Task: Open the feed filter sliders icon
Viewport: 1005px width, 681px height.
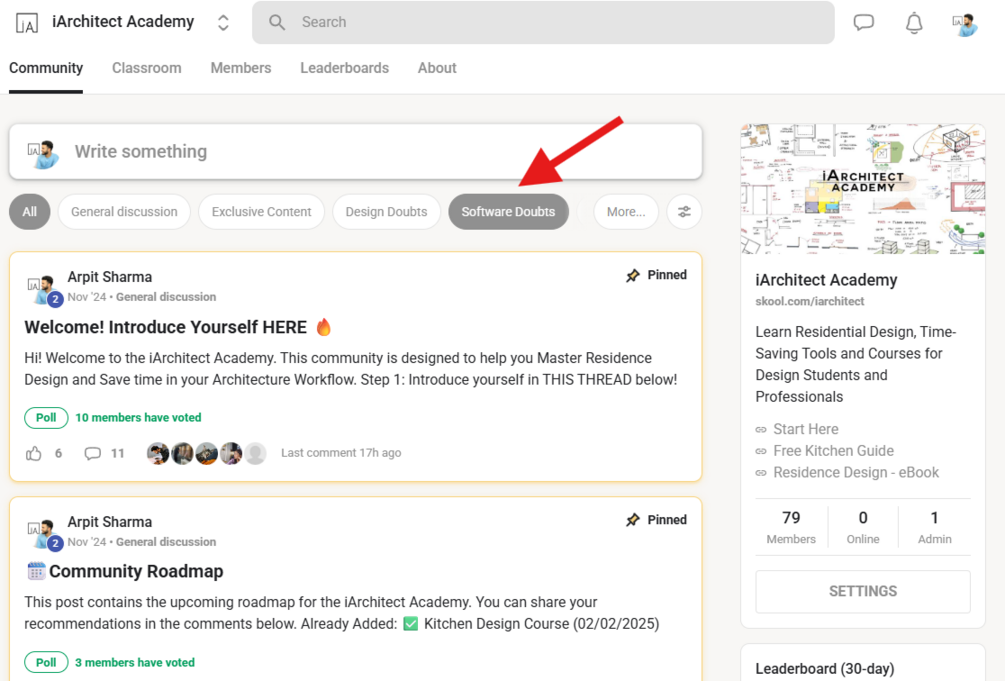Action: click(x=685, y=212)
